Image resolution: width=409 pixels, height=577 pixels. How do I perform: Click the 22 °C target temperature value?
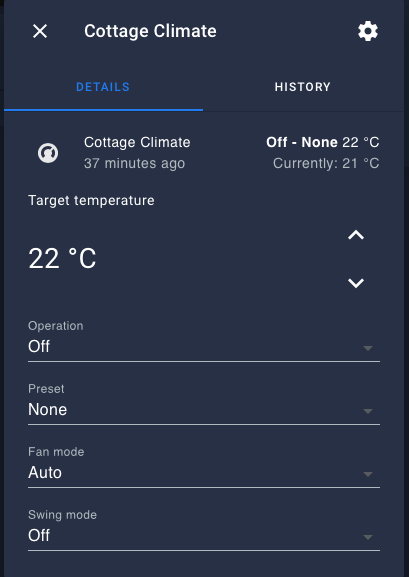tap(62, 258)
